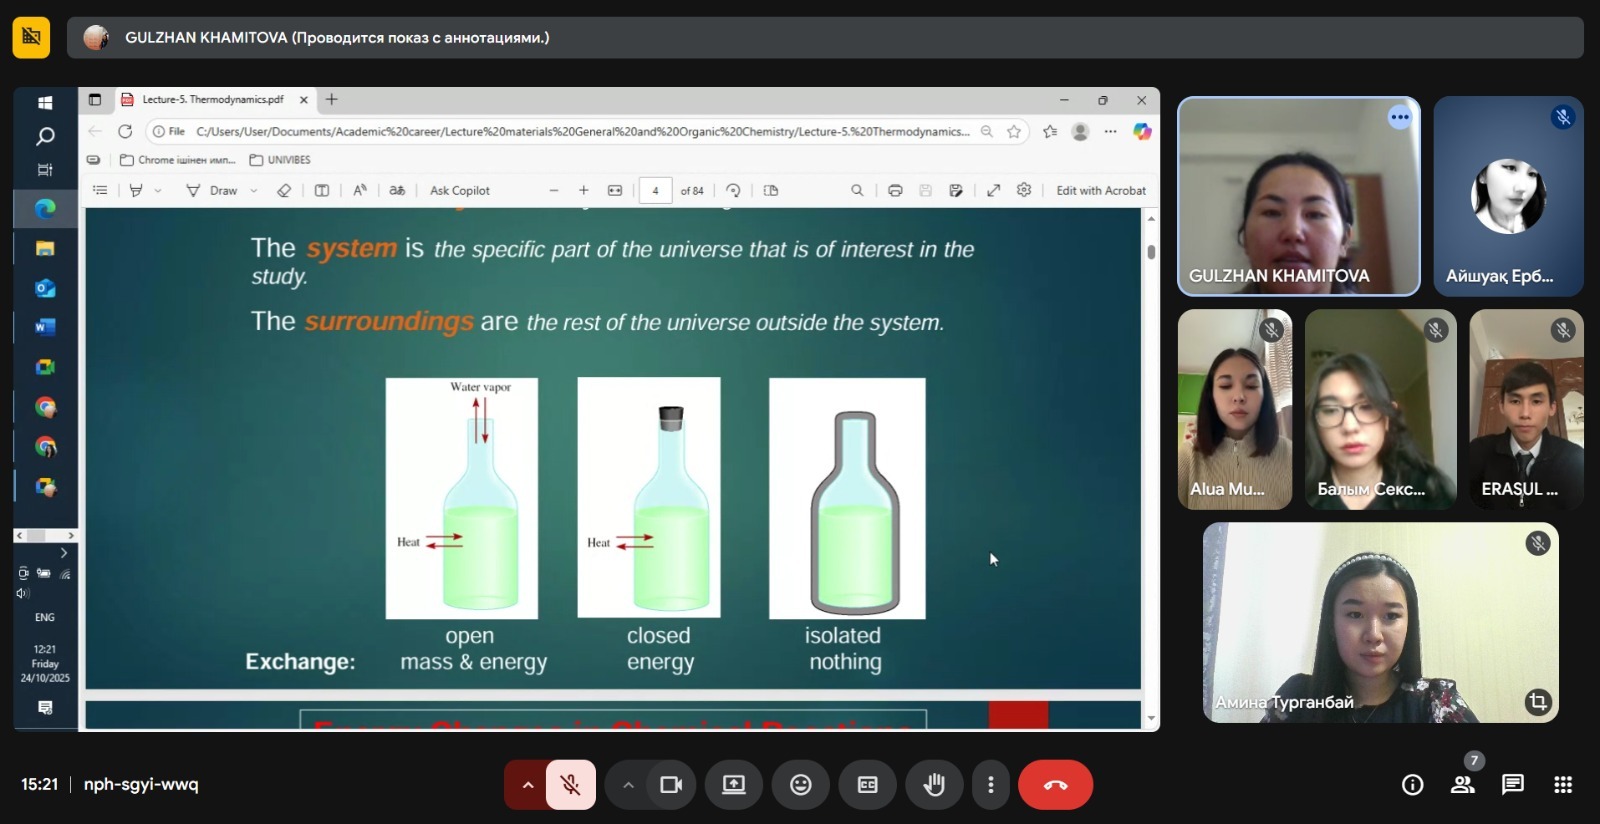The image size is (1600, 824).
Task: Click the PDF vertical scrollbar thumb
Action: point(1151,252)
